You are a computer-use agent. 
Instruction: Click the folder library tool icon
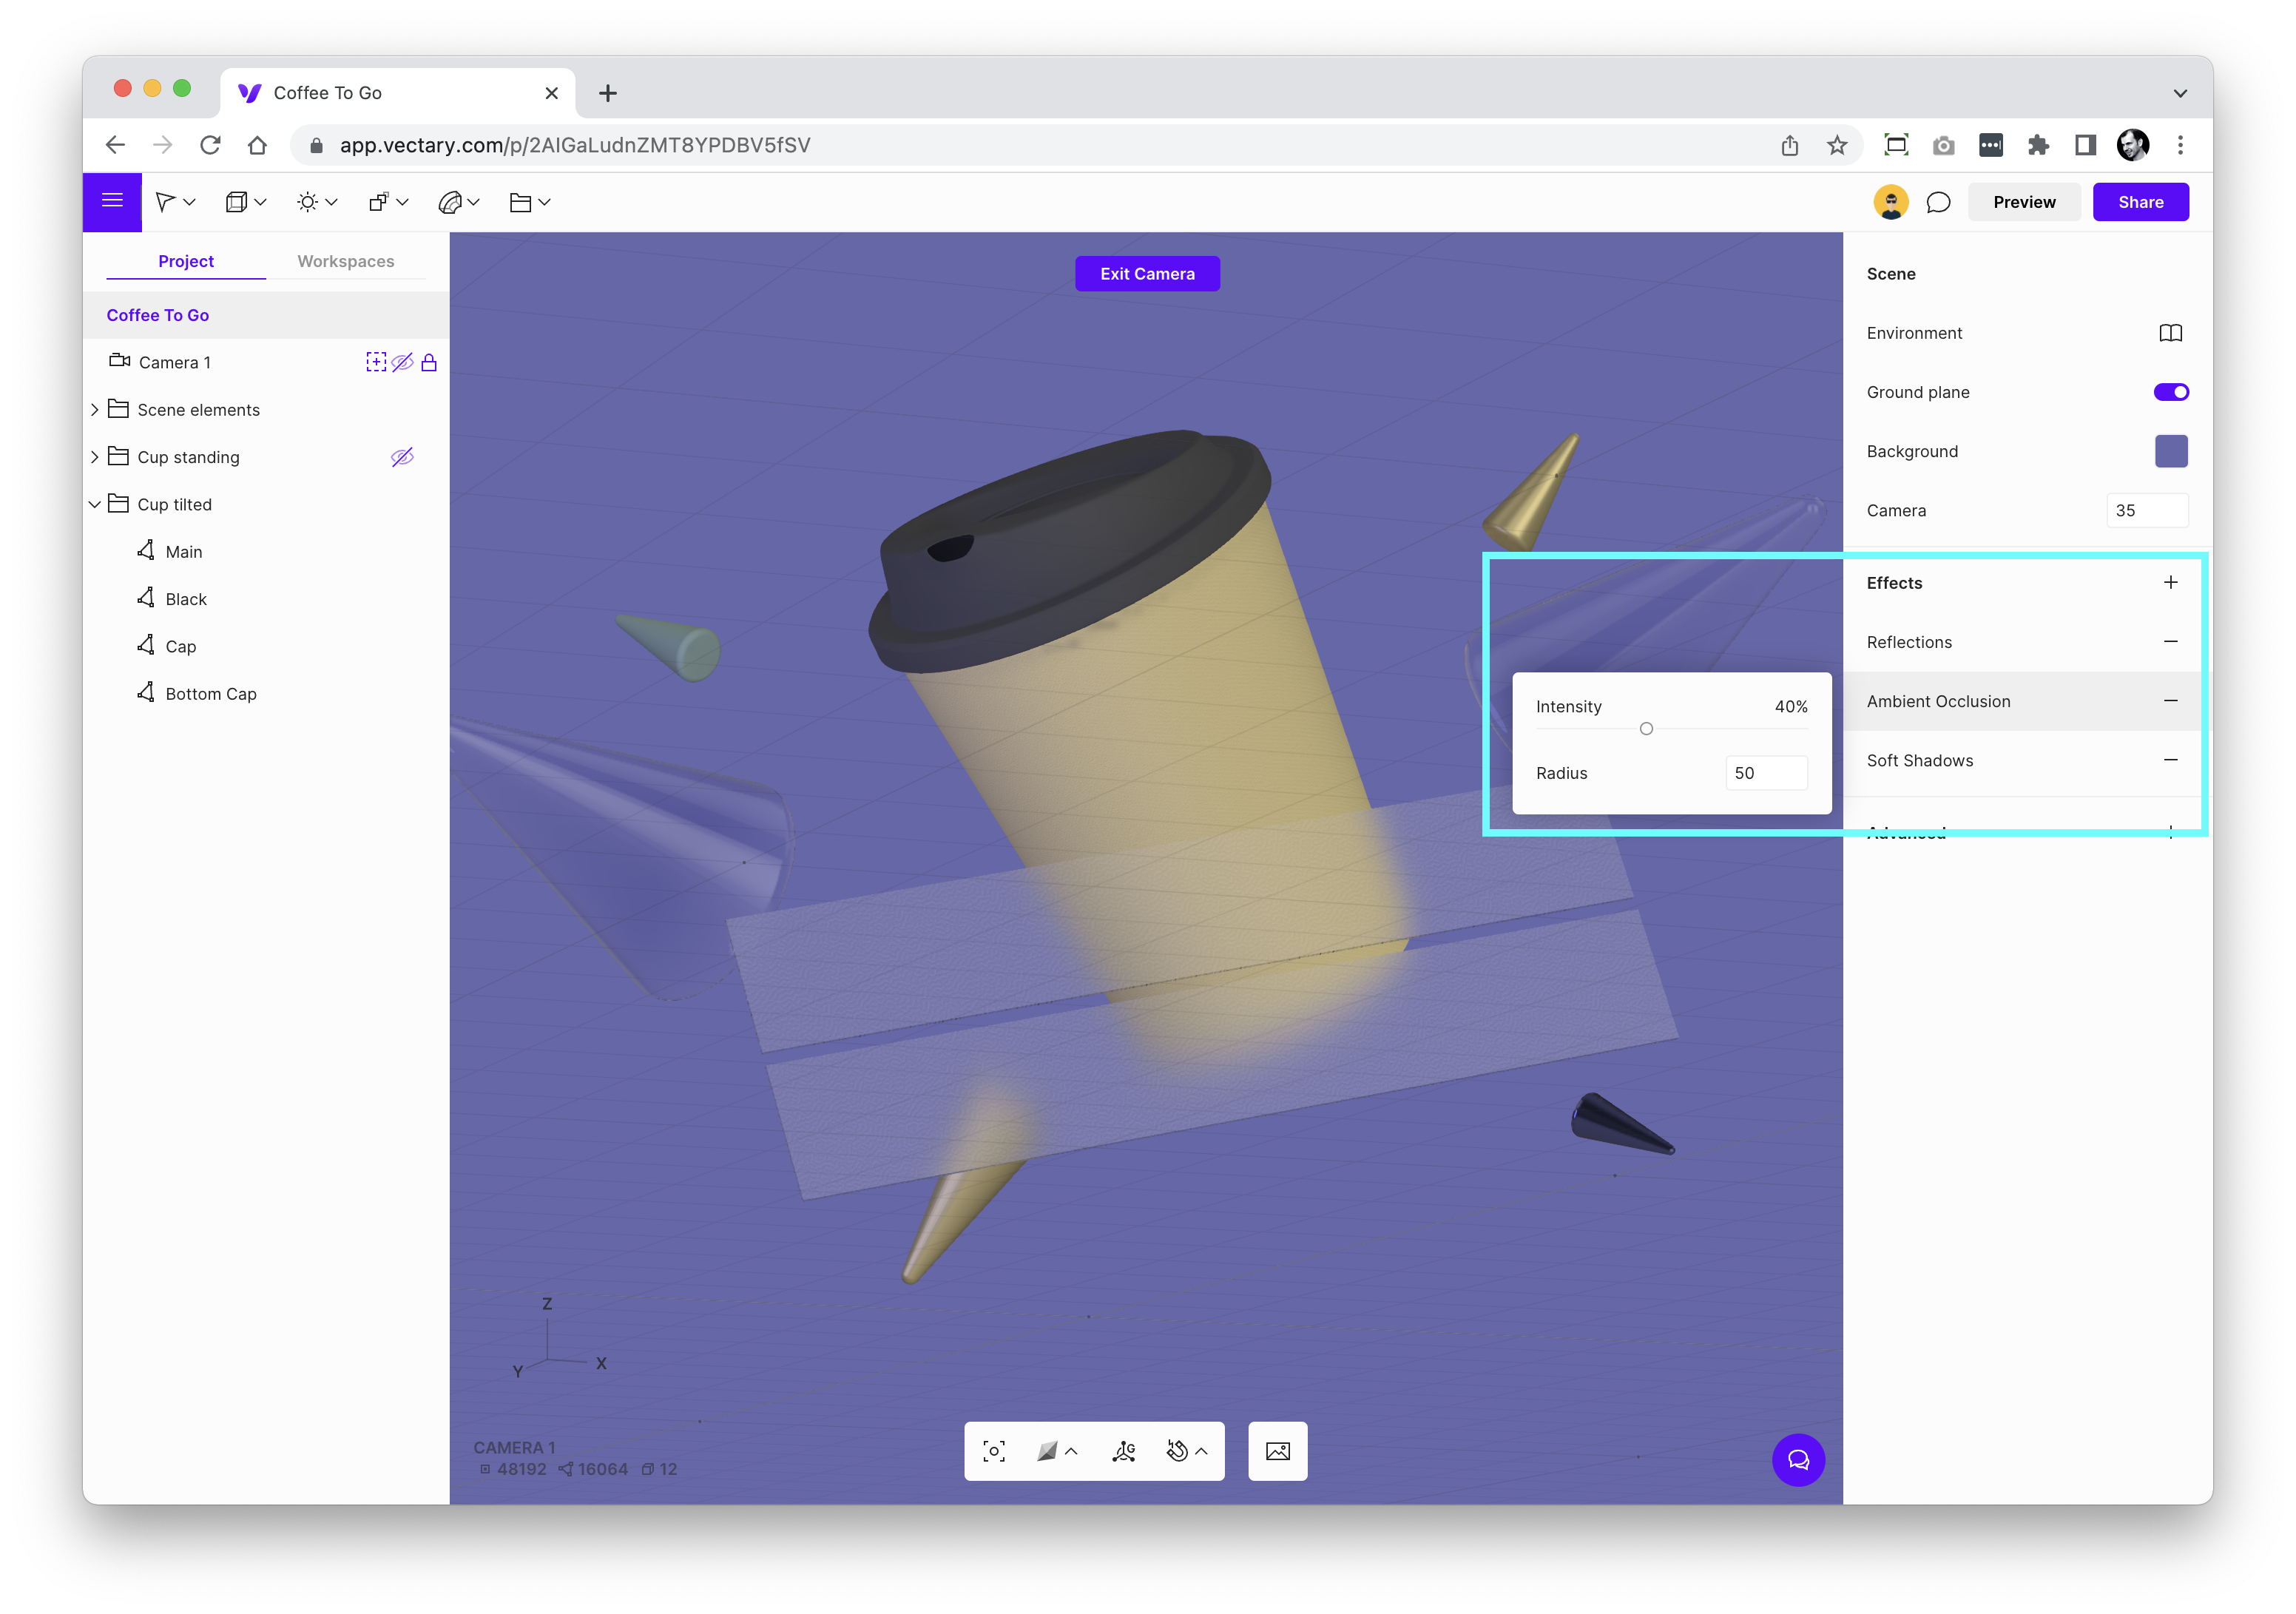pos(520,202)
